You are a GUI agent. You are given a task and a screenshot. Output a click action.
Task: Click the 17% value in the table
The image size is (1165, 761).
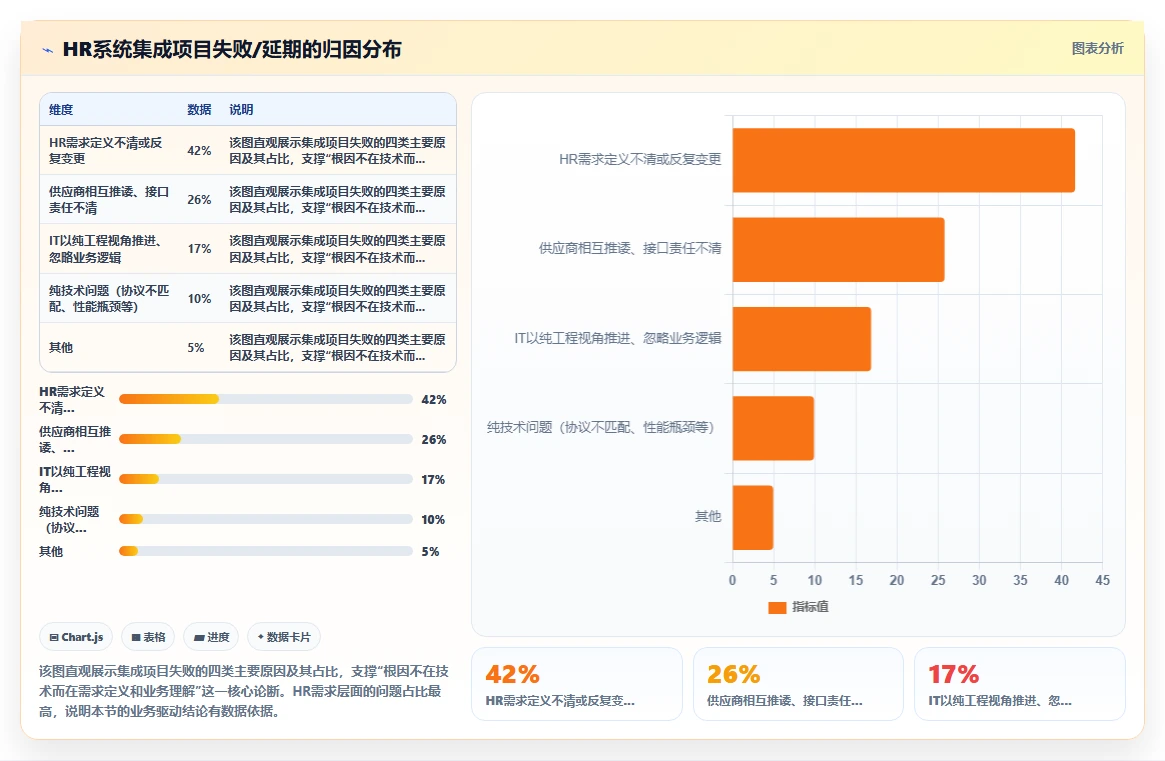(x=199, y=249)
